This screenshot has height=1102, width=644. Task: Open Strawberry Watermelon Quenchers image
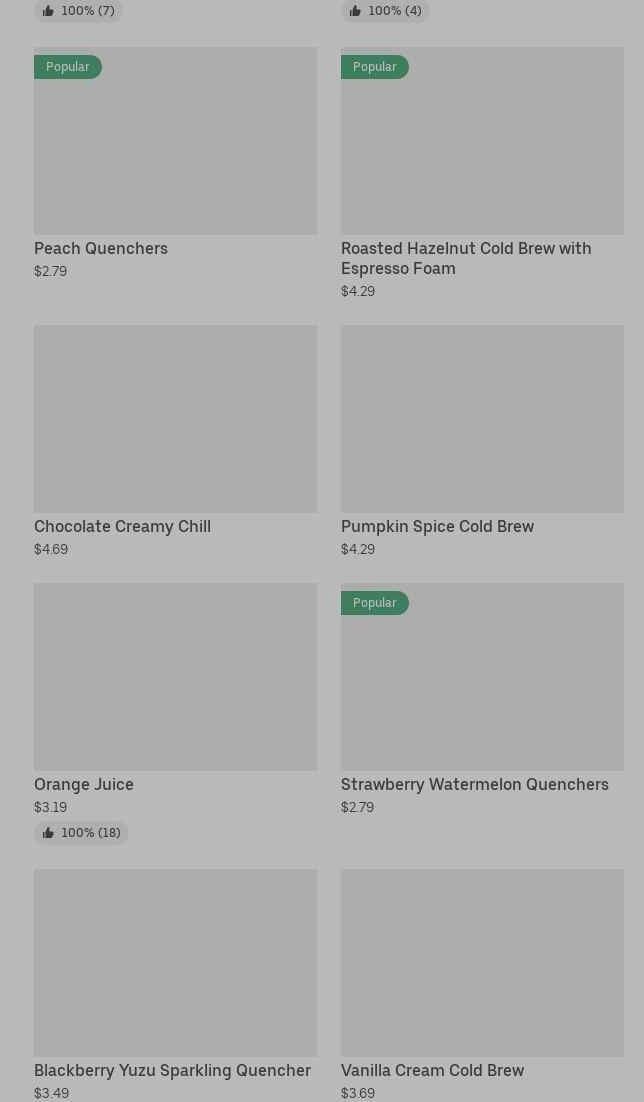pyautogui.click(x=482, y=676)
